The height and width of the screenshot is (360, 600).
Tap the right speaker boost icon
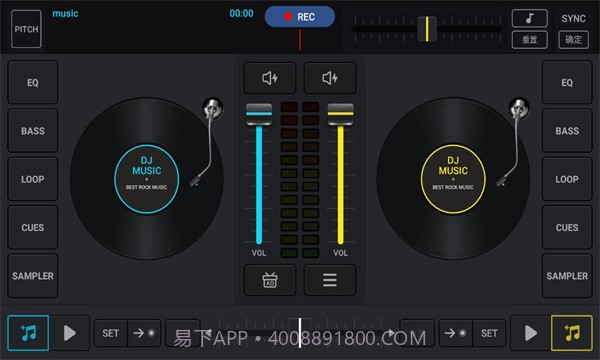pyautogui.click(x=330, y=78)
